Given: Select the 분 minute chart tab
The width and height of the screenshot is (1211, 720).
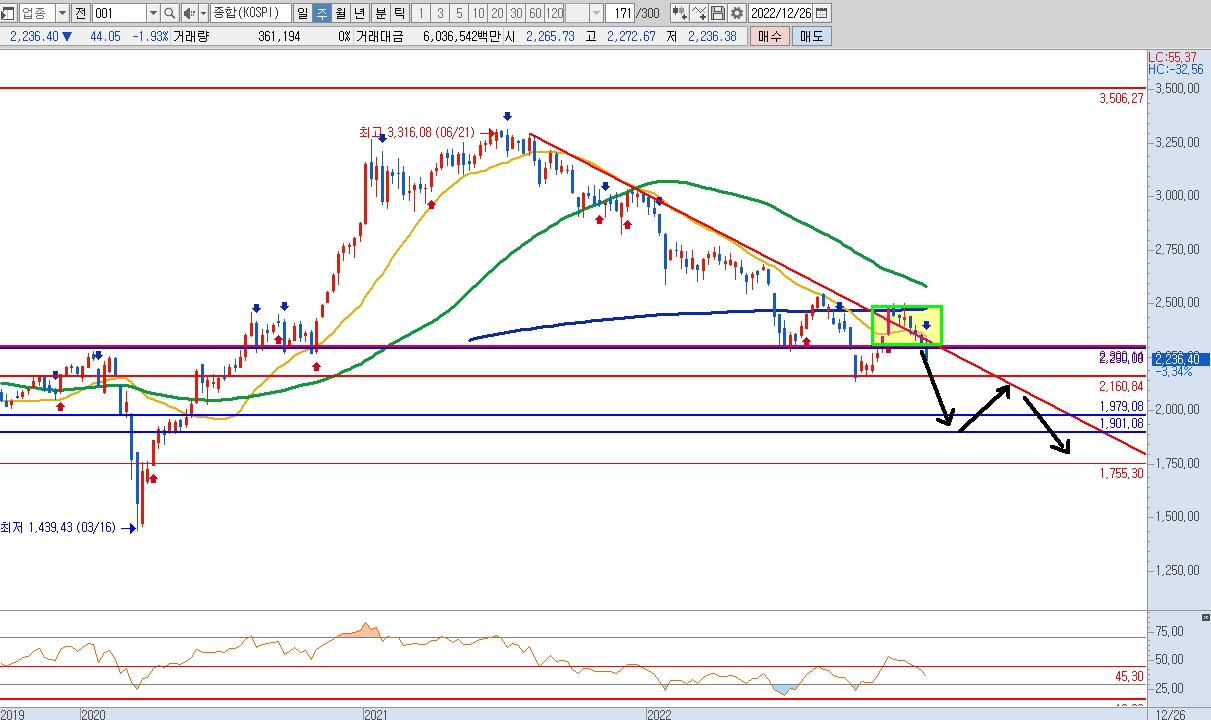Looking at the screenshot, I should point(380,13).
